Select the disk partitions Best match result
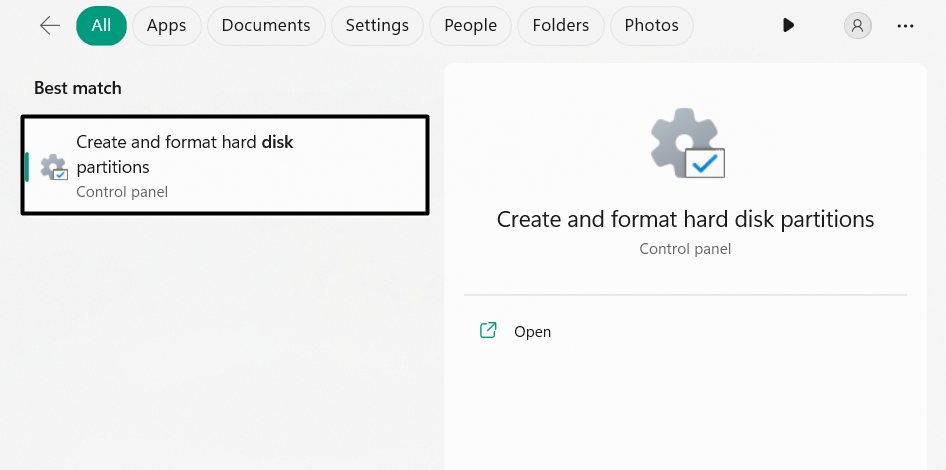Screen dimensions: 946x470 point(225,164)
